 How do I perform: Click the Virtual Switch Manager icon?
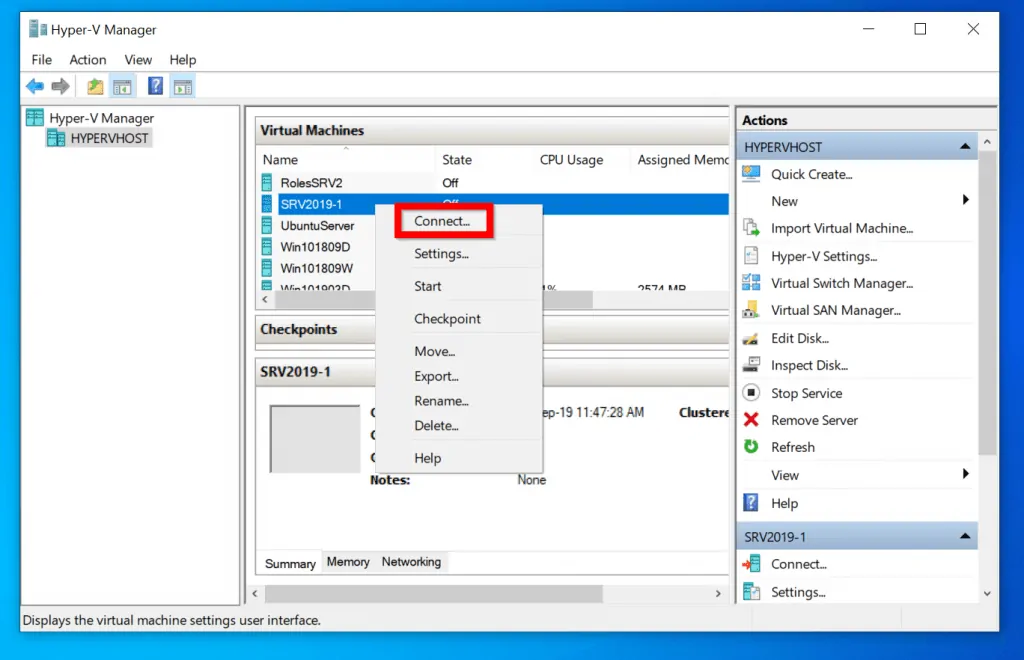tap(752, 283)
